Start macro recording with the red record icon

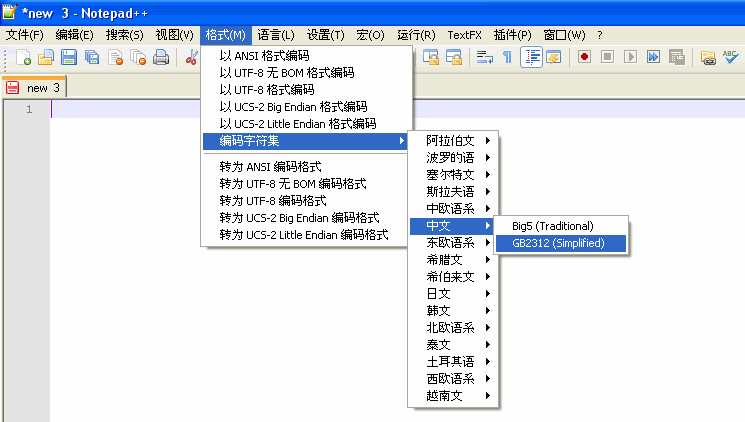coord(584,57)
